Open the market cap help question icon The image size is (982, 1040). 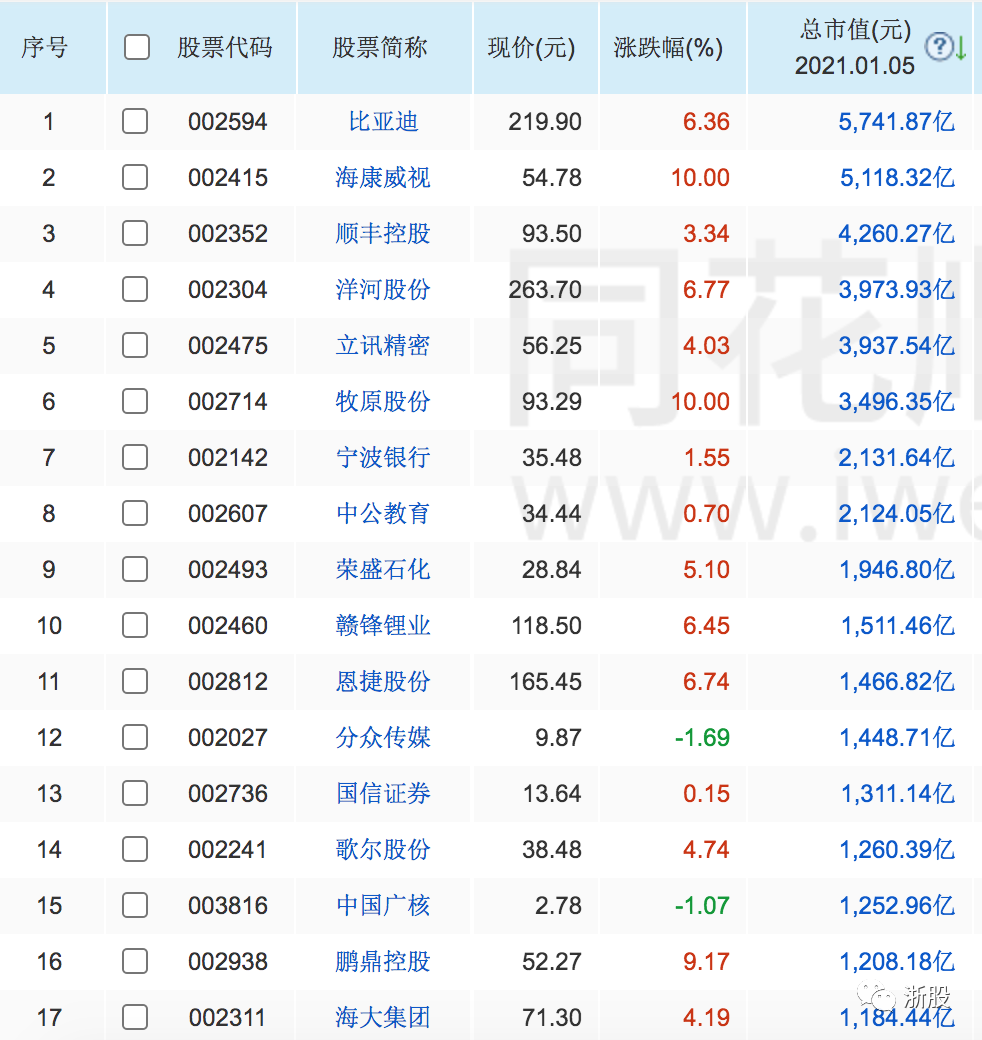pyautogui.click(x=939, y=46)
